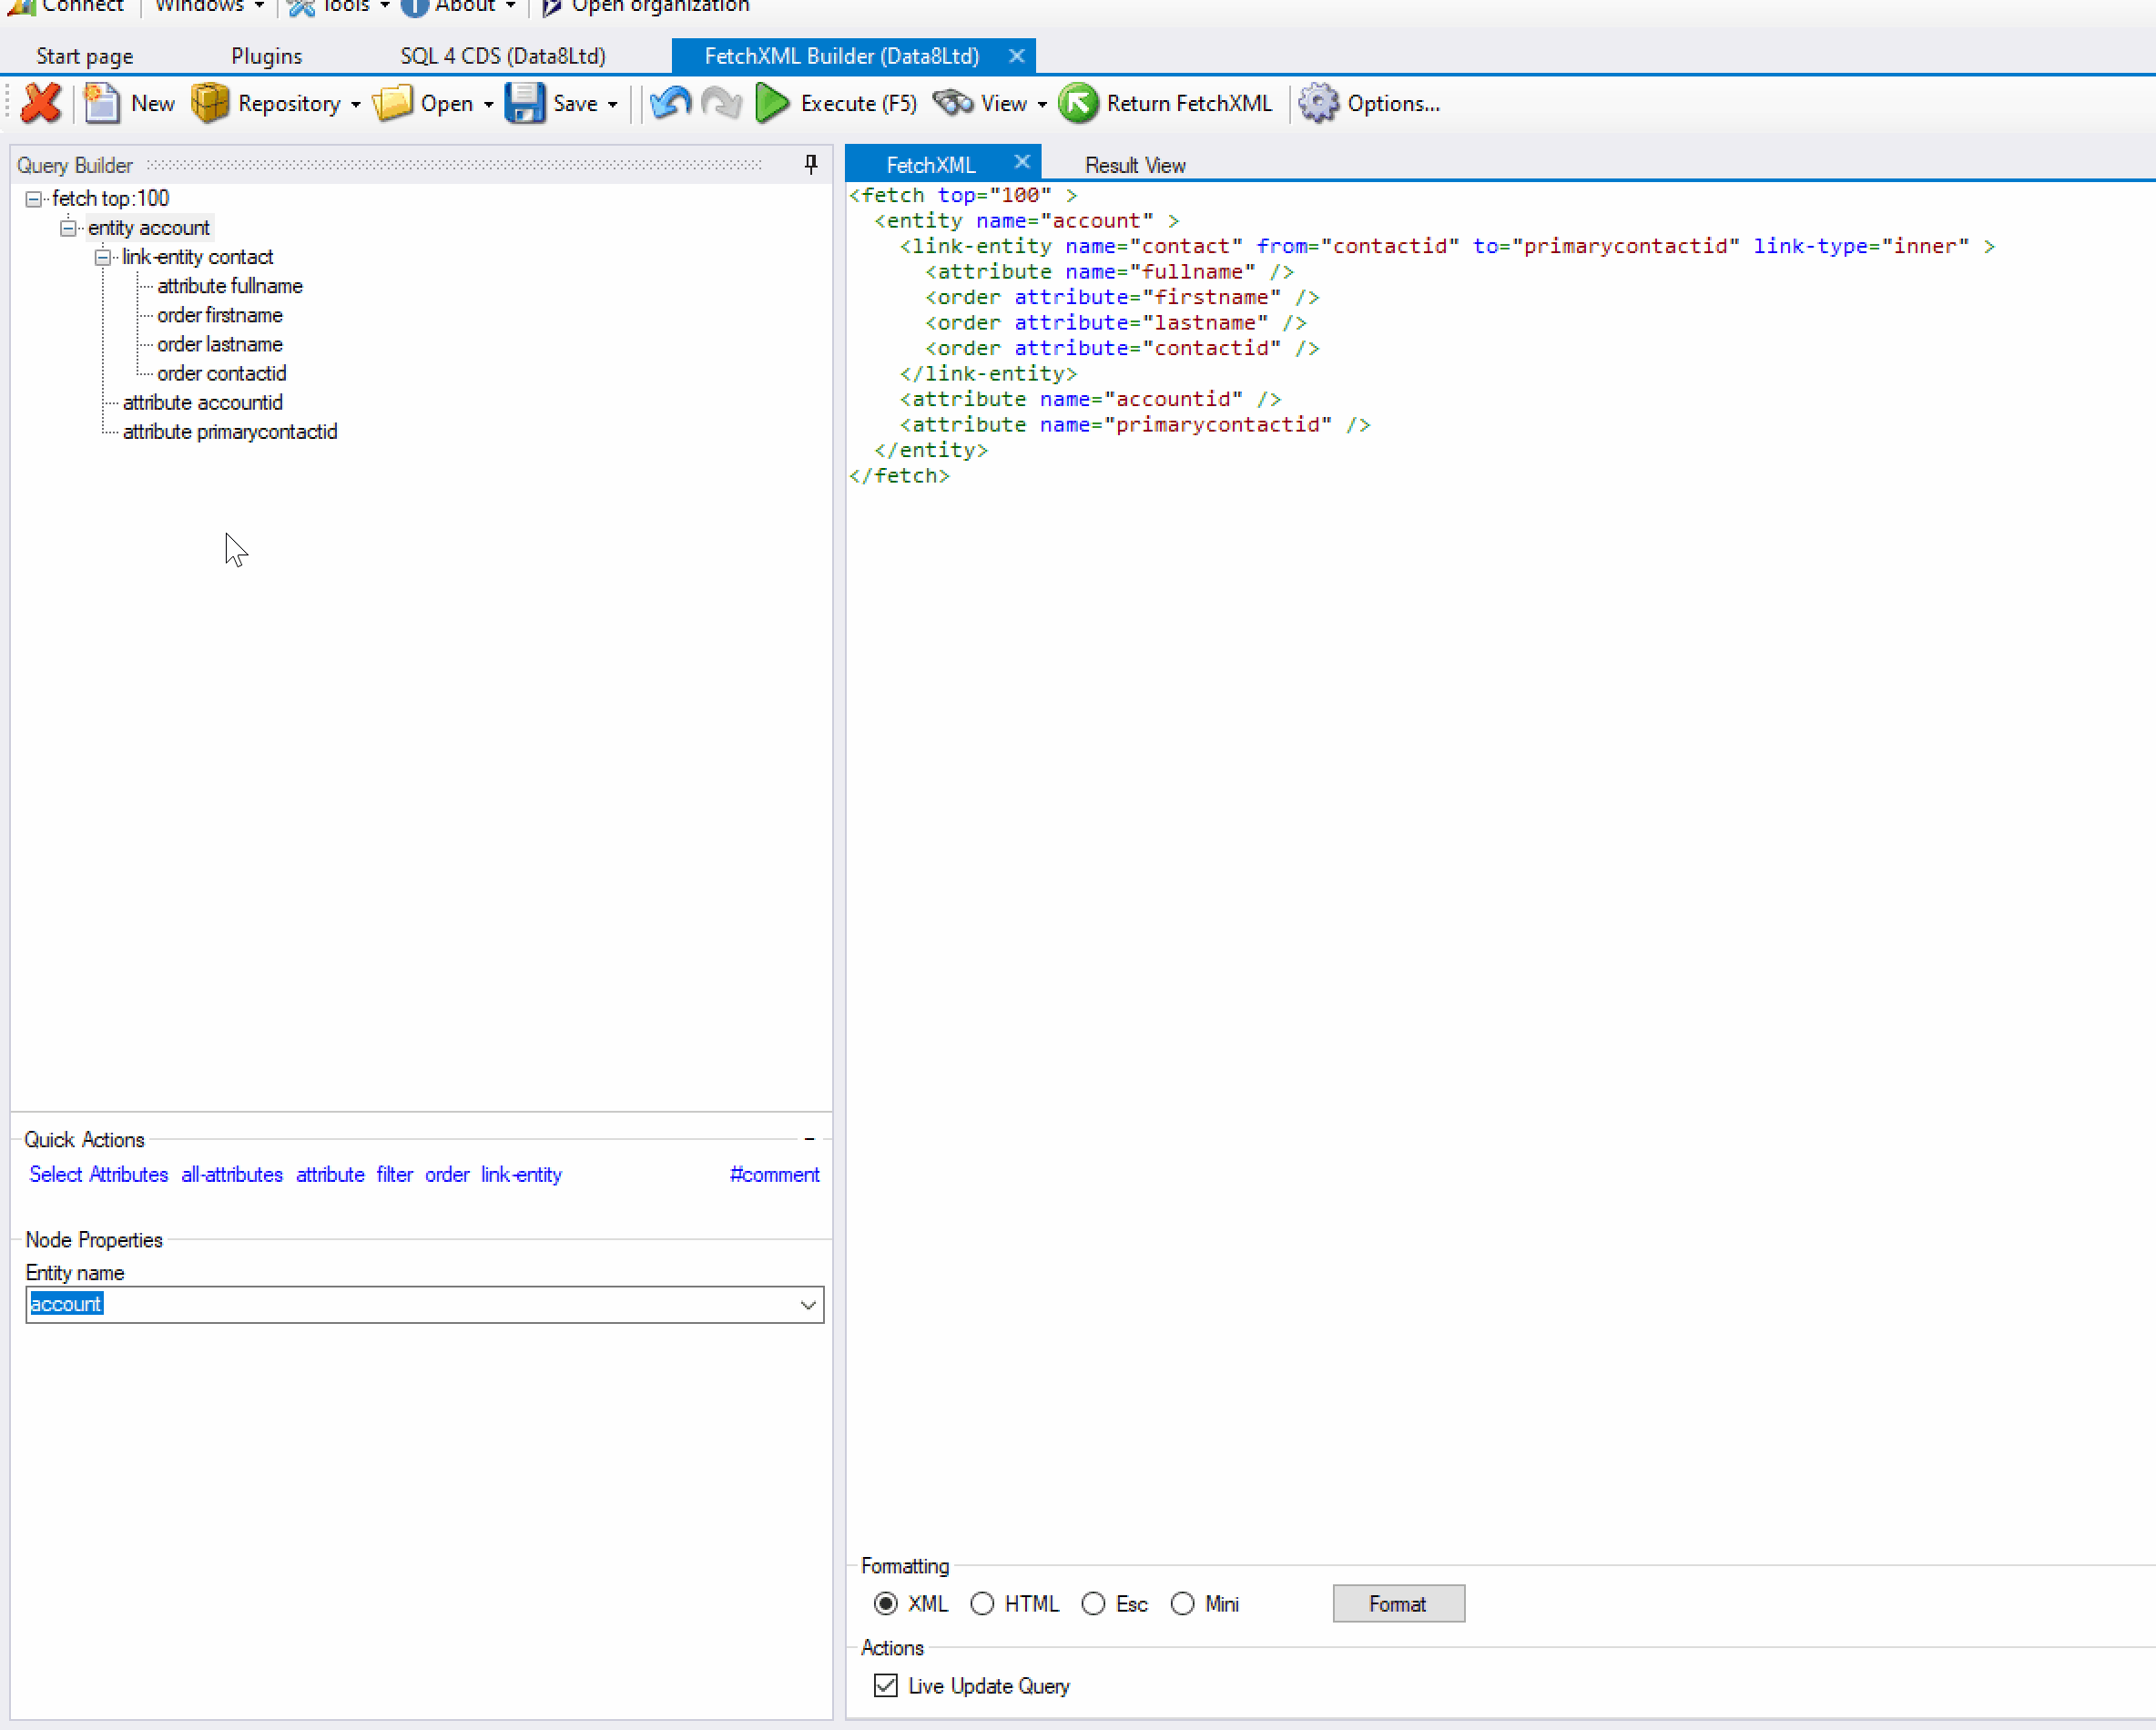The image size is (2156, 1730).
Task: Click the all-attributes quick action link
Action: pyautogui.click(x=232, y=1175)
